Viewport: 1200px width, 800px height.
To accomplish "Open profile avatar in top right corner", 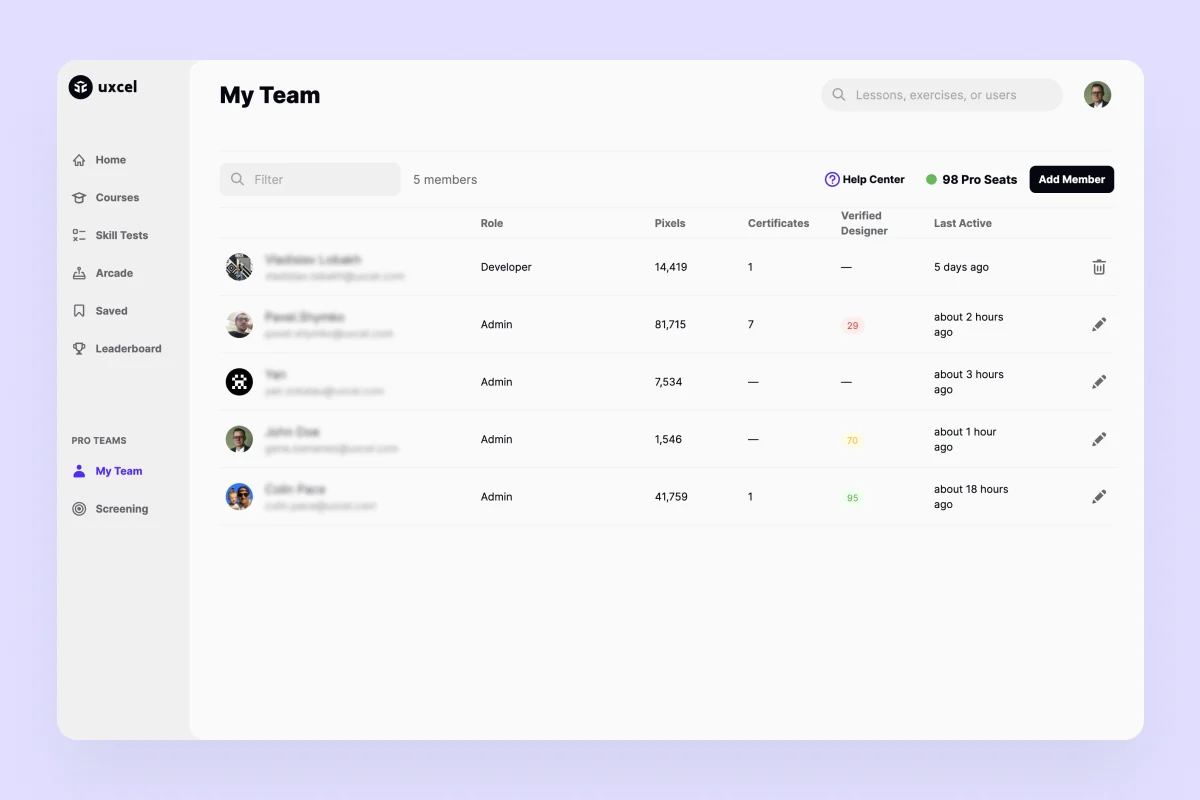I will pos(1097,95).
